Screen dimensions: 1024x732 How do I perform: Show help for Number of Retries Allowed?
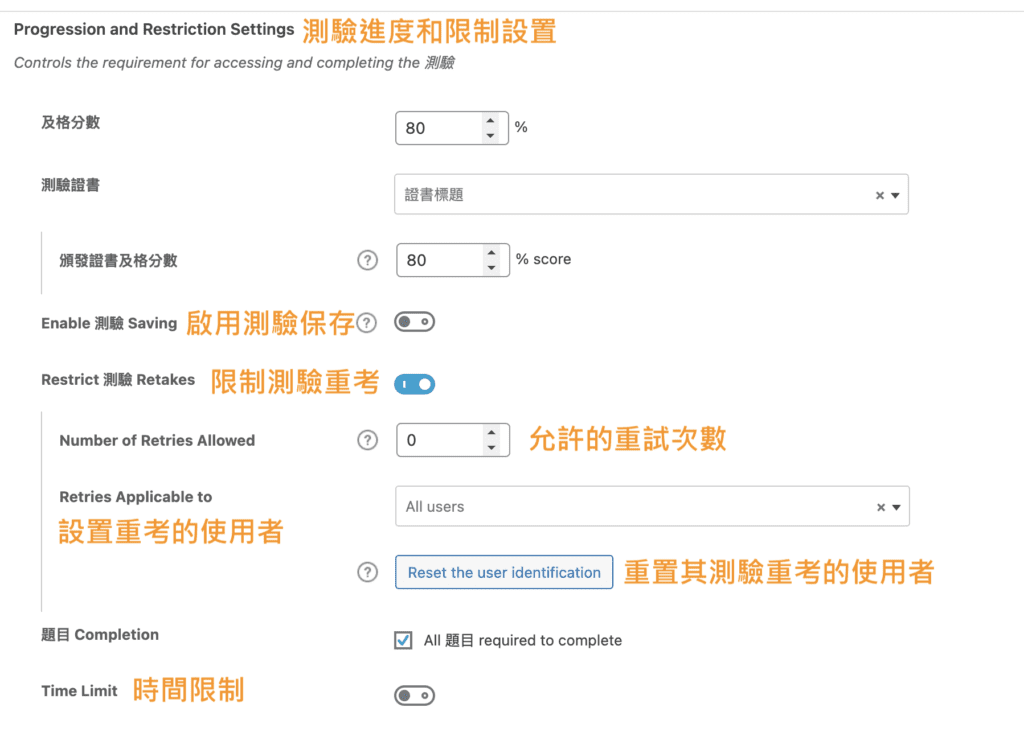[368, 440]
